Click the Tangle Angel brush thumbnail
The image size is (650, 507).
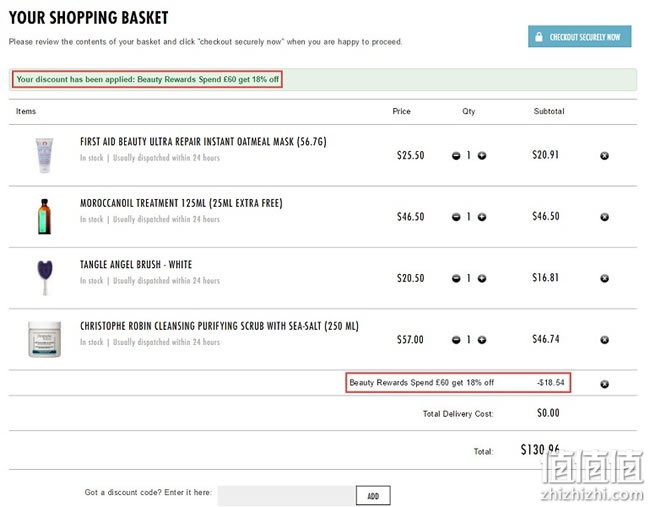(45, 278)
